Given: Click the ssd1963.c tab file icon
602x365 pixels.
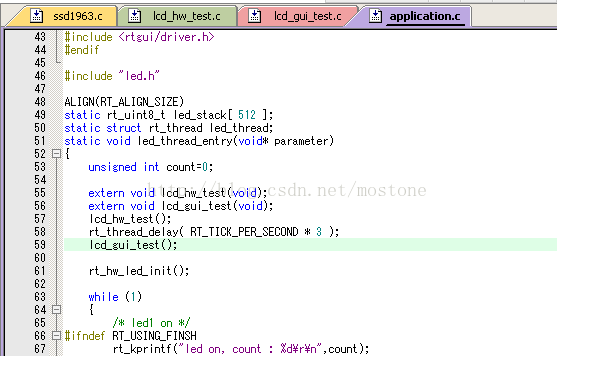Looking at the screenshot, I should [37, 16].
